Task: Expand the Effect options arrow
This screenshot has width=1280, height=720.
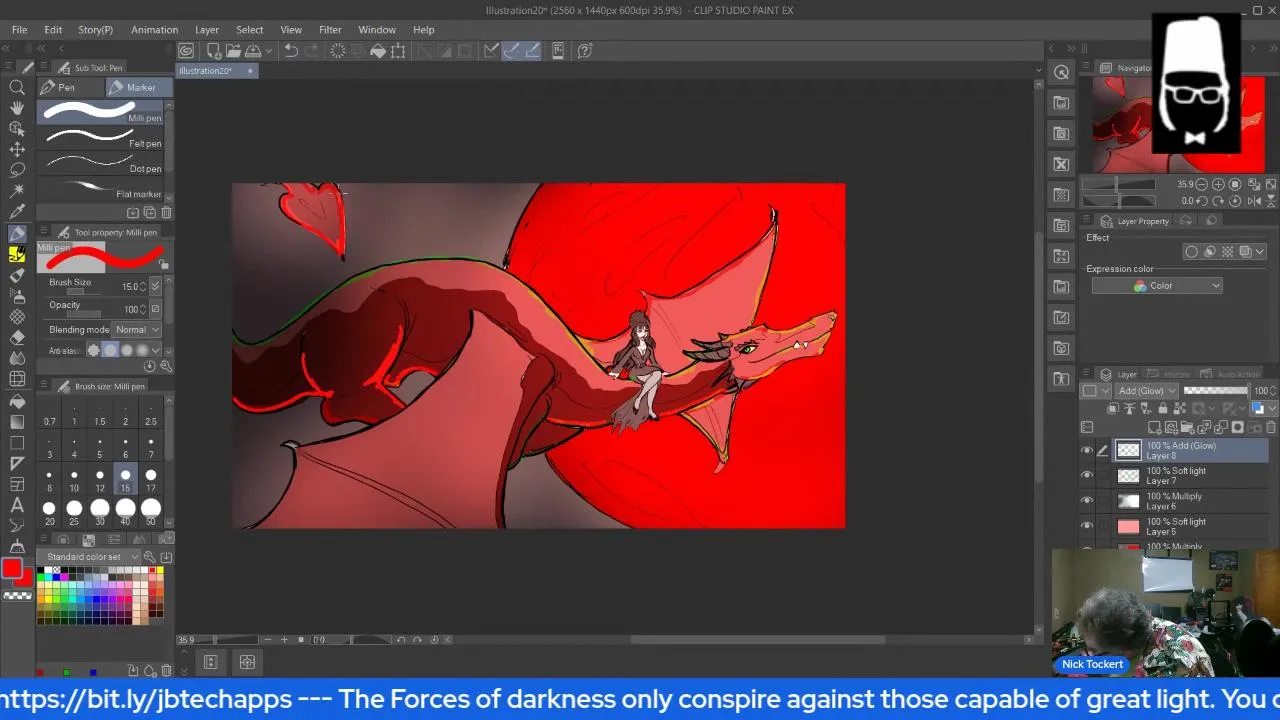Action: pos(1260,252)
